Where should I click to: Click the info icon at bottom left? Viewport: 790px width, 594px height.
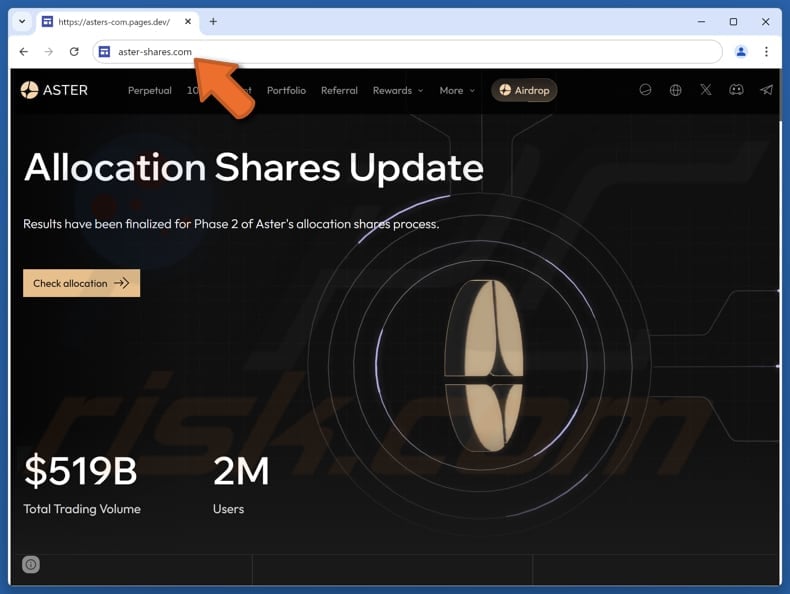pos(31,565)
